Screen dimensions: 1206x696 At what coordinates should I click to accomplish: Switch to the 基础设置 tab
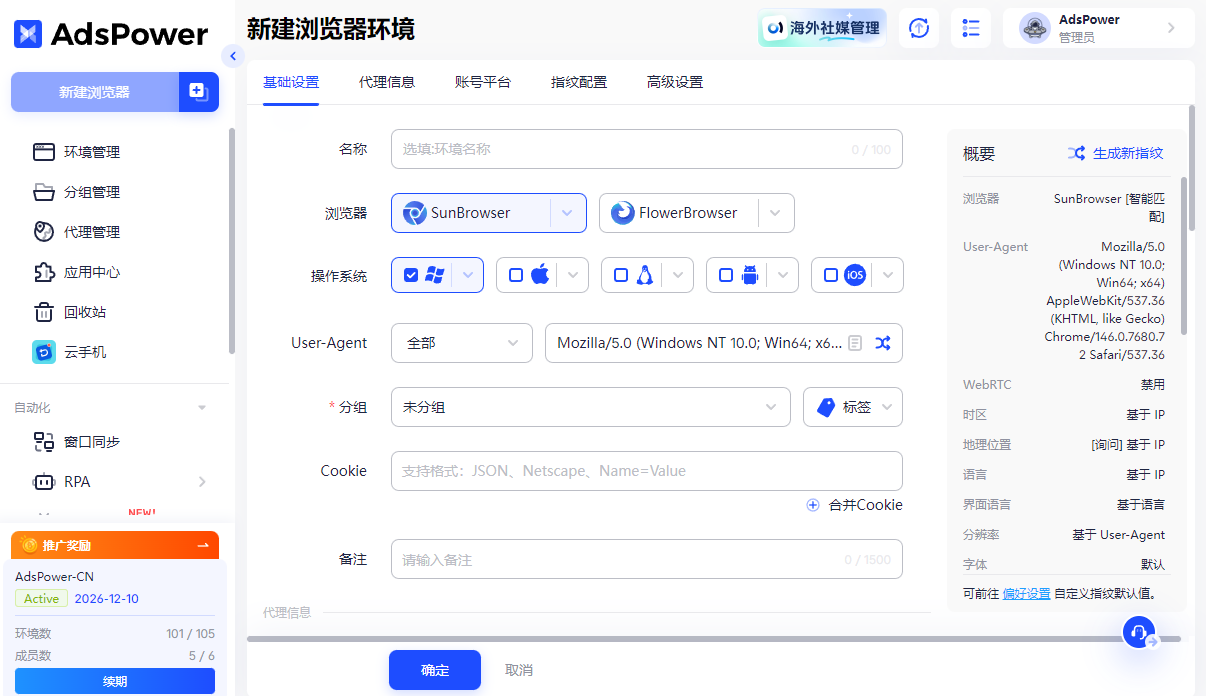pyautogui.click(x=291, y=82)
